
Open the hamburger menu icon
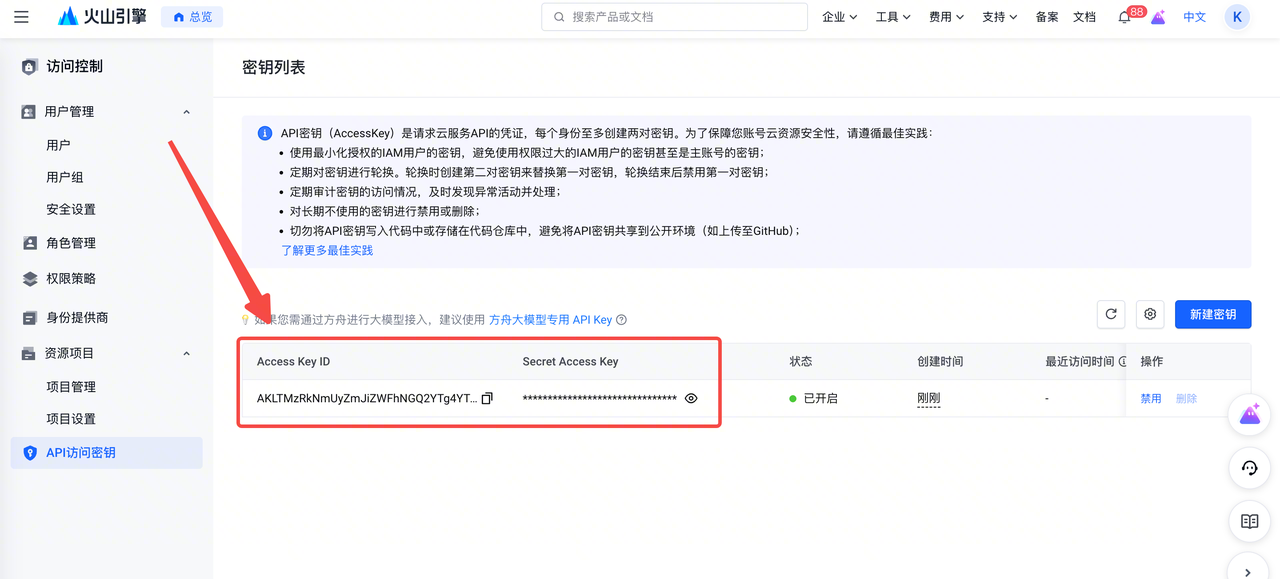point(21,17)
